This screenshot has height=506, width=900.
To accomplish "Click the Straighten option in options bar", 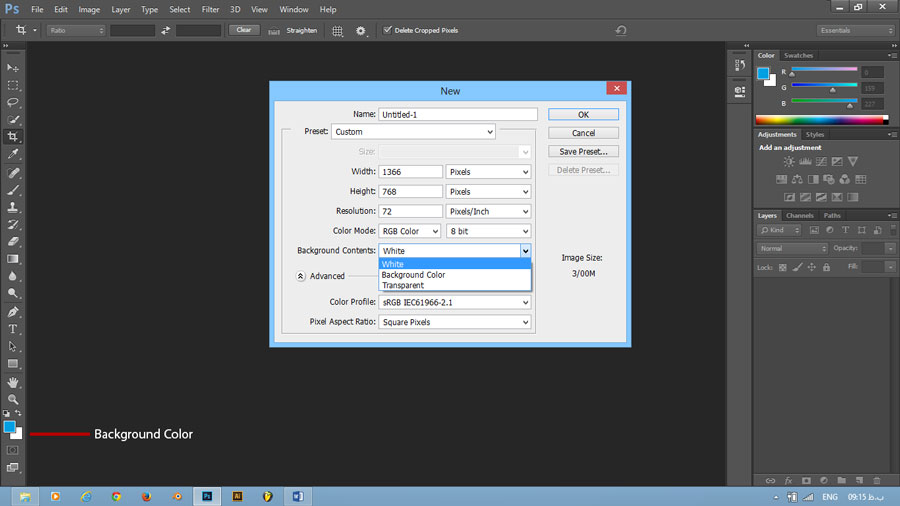I will (x=293, y=30).
